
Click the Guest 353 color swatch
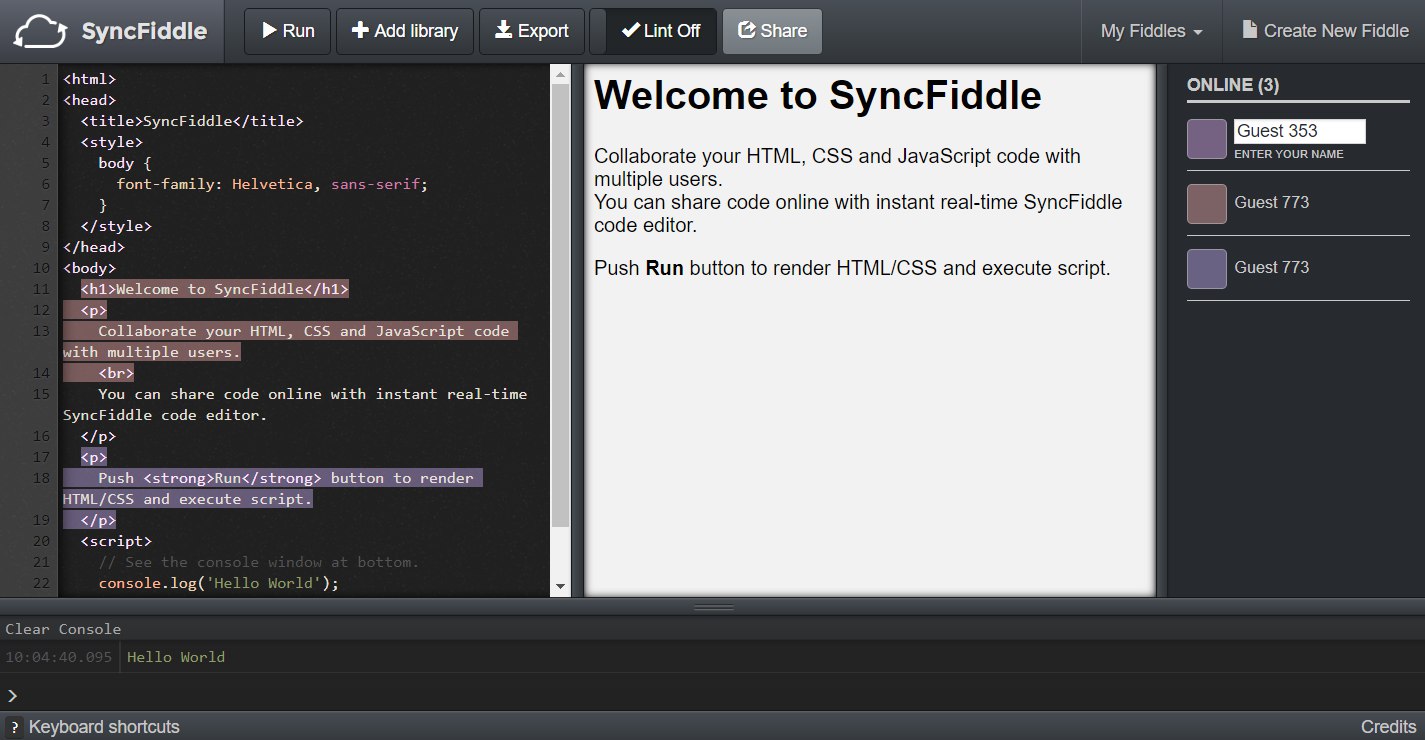pos(1207,139)
